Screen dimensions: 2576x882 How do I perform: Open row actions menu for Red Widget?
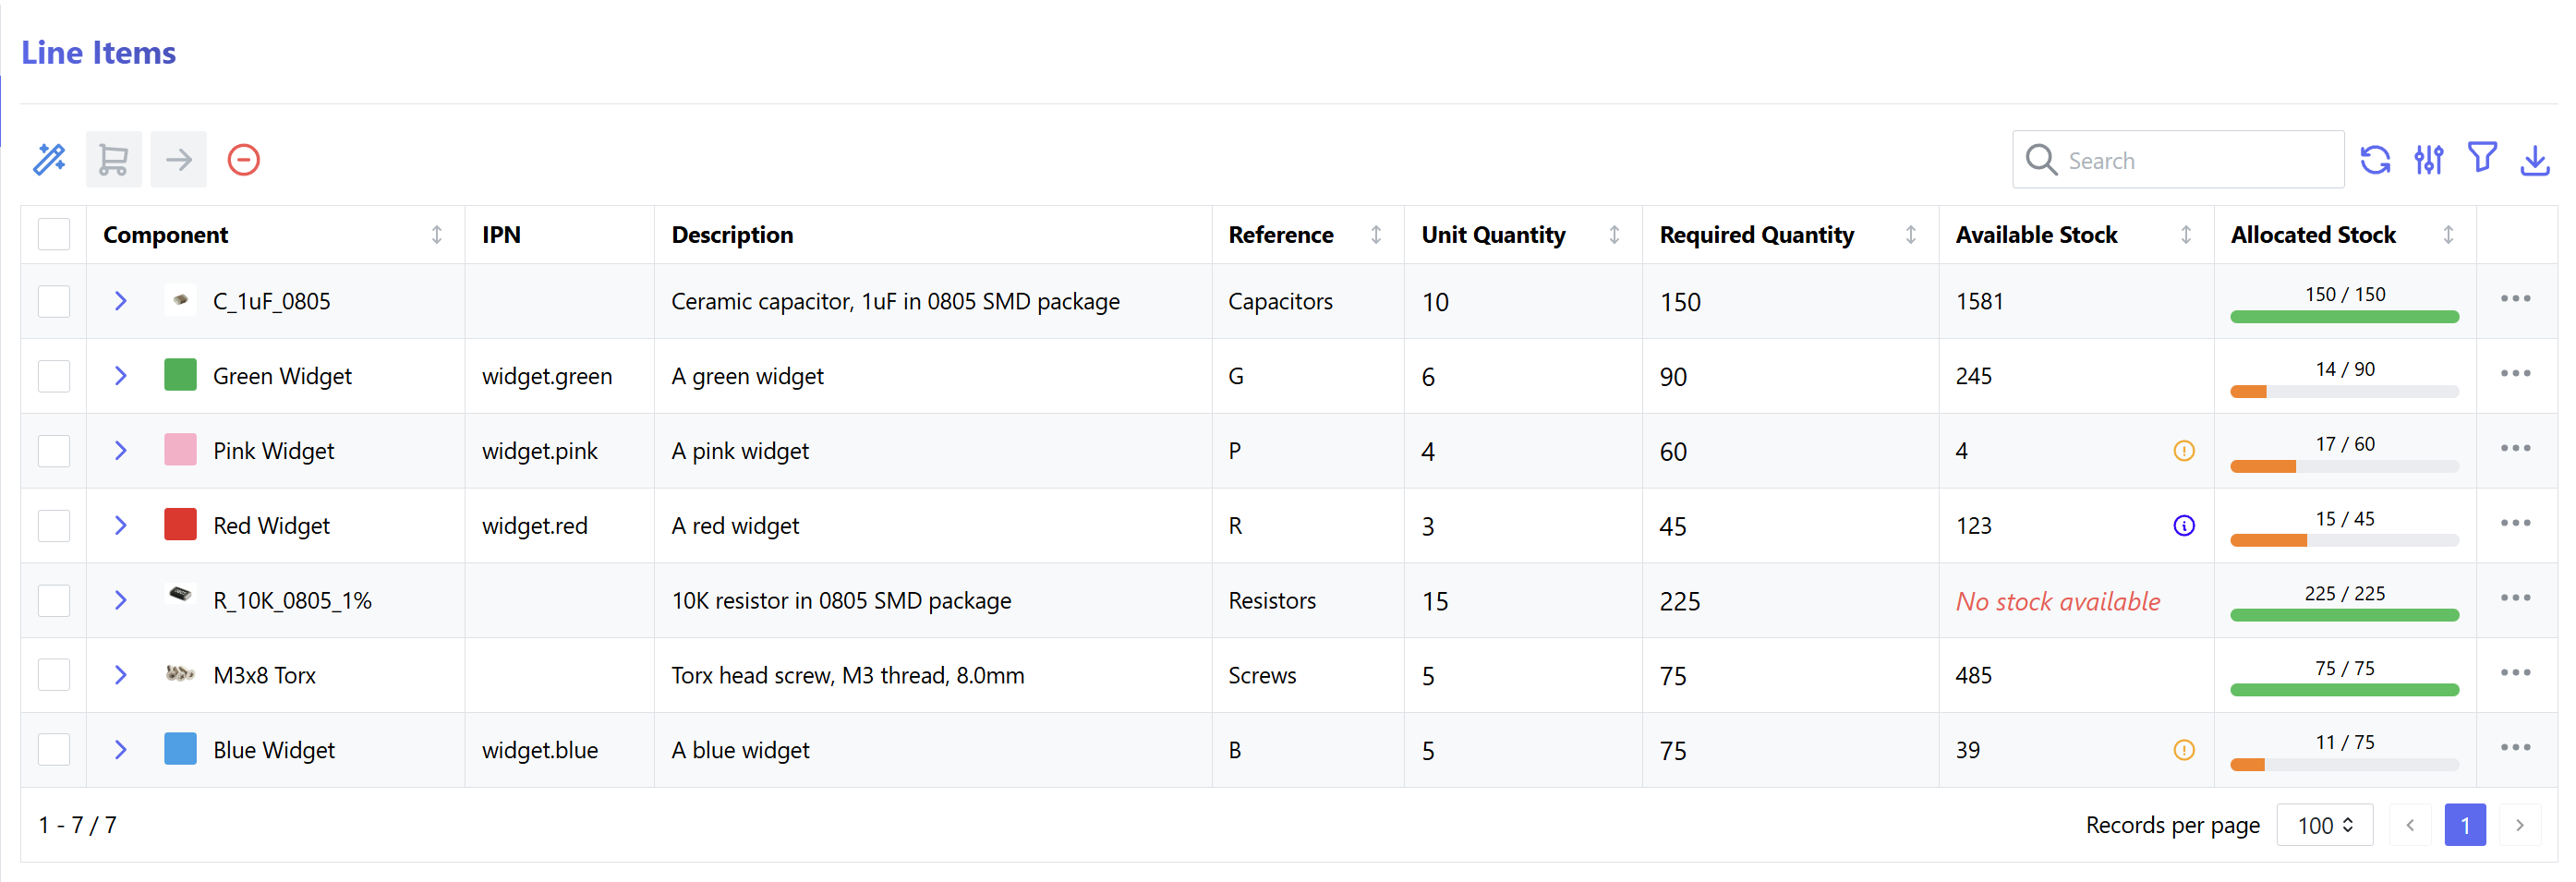tap(2515, 524)
